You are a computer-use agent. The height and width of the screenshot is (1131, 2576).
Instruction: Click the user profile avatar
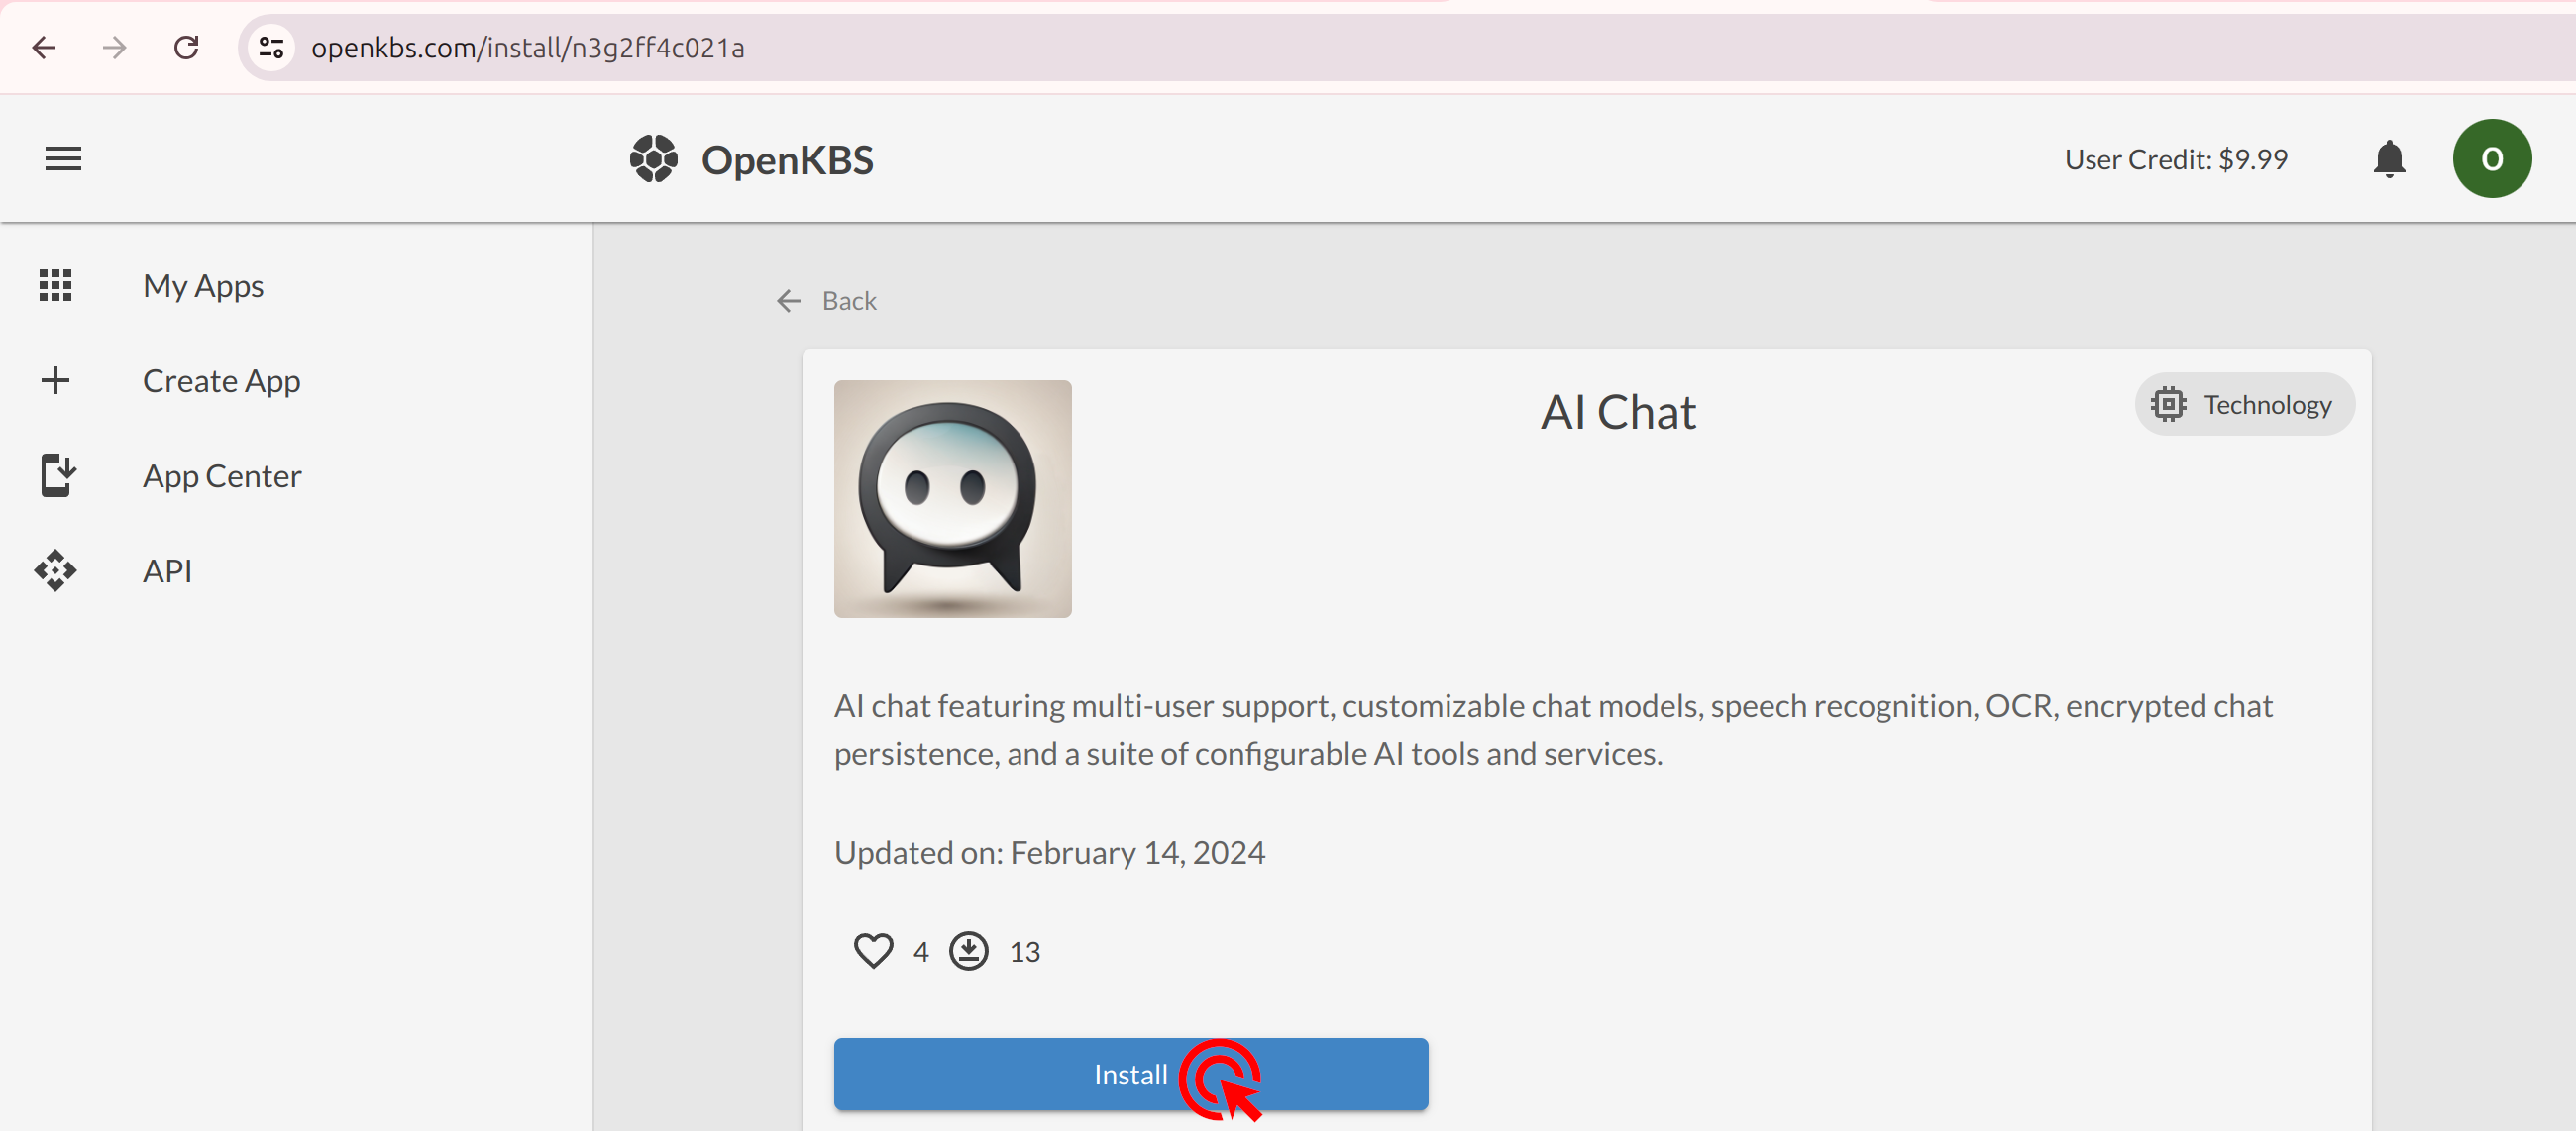click(x=2492, y=157)
